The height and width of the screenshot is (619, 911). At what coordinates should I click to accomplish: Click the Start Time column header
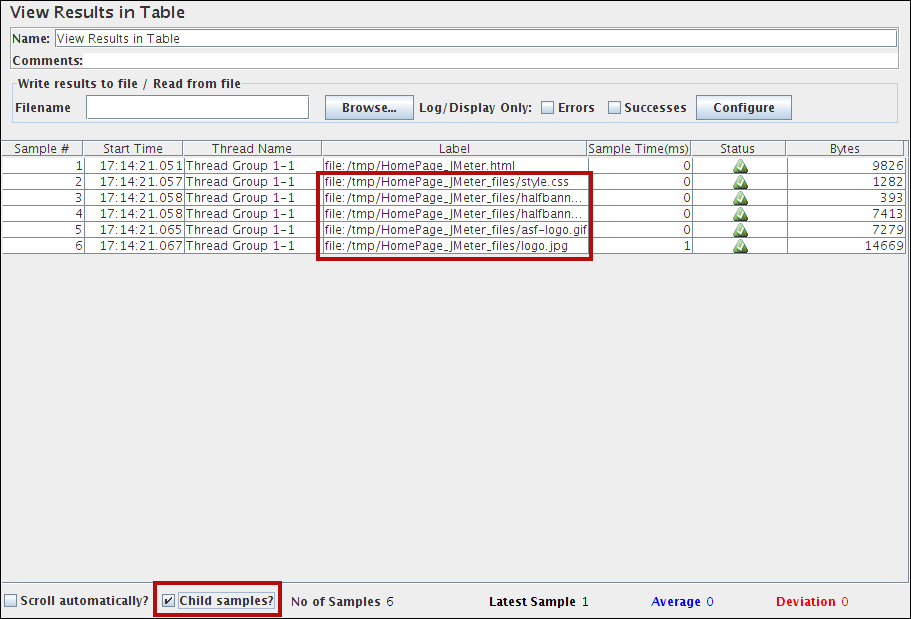coord(132,149)
